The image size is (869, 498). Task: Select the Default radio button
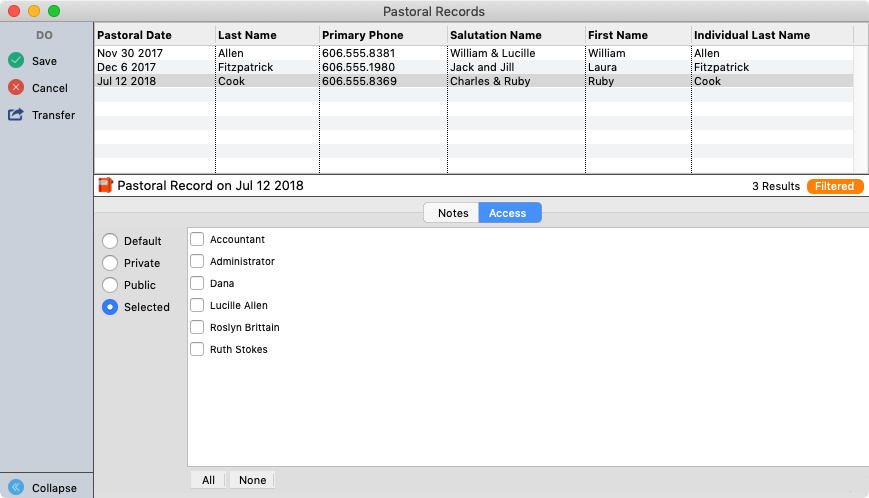point(110,241)
